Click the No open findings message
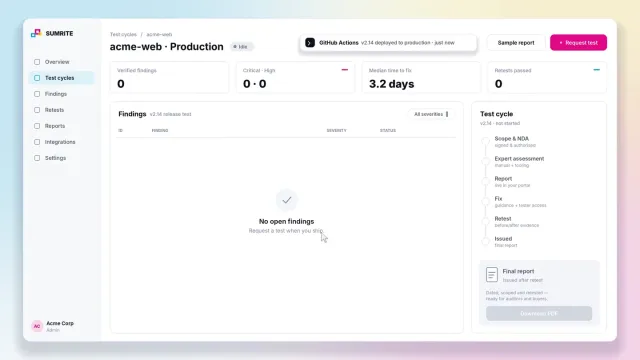Screen dimensions: 640x360 (x=287, y=221)
